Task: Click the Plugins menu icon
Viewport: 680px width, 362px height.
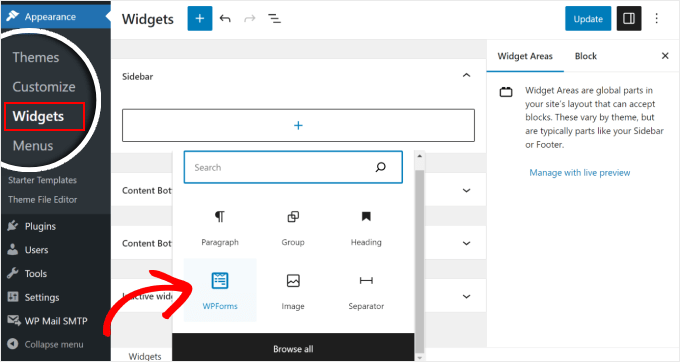Action: [x=13, y=226]
